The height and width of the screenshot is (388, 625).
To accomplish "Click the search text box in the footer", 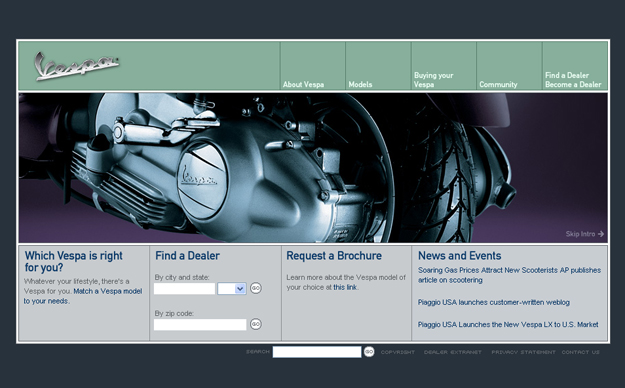I will 317,352.
